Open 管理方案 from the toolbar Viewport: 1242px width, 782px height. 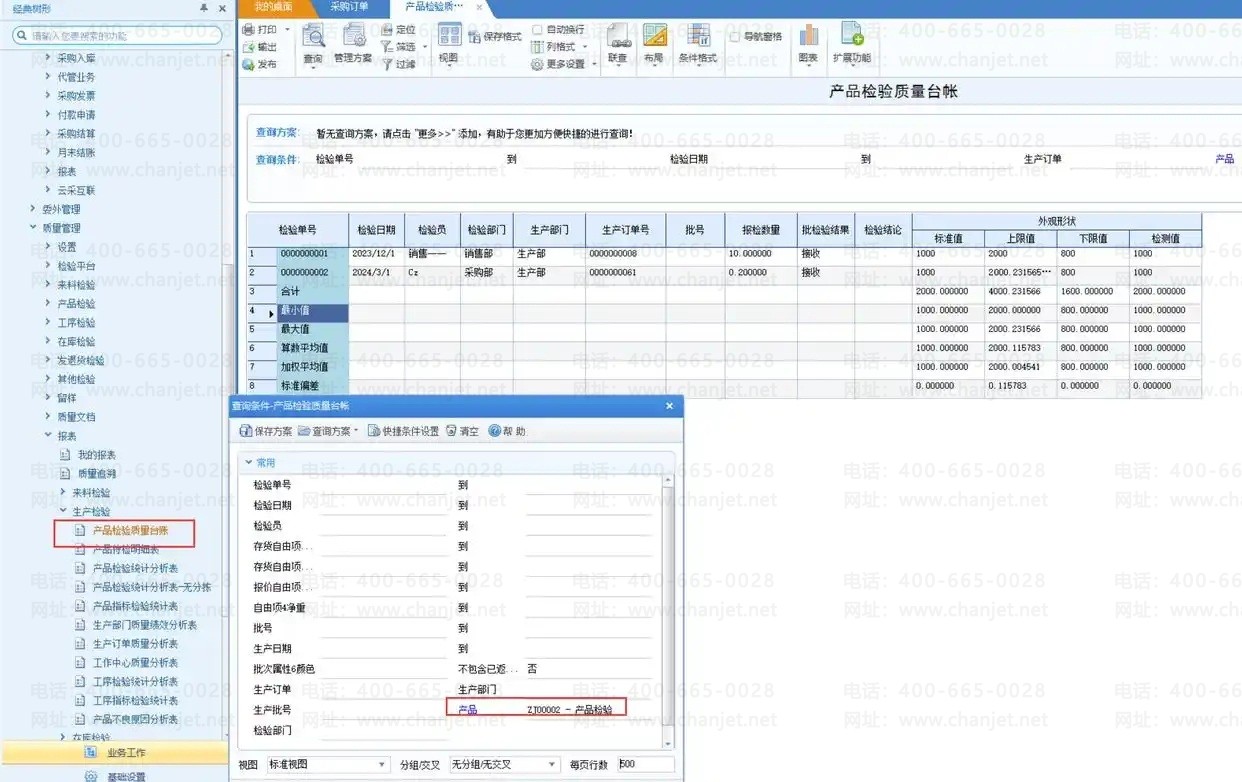pos(353,44)
